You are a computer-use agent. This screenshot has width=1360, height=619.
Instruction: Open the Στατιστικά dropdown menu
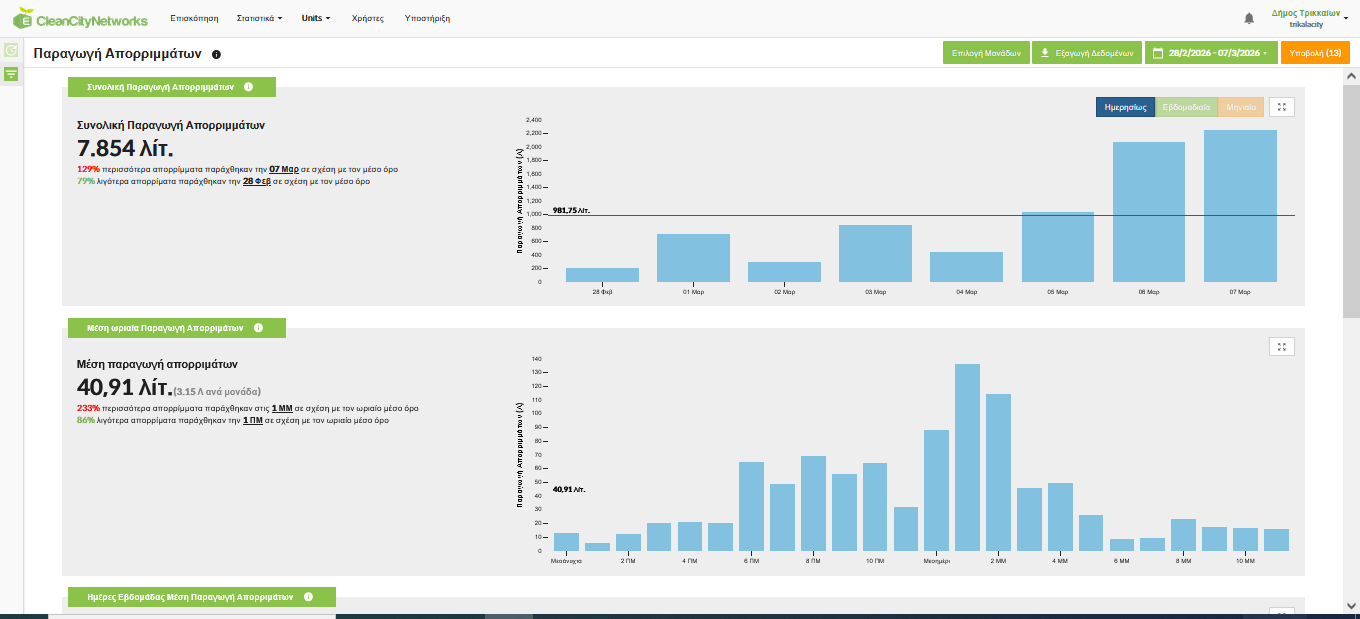259,19
